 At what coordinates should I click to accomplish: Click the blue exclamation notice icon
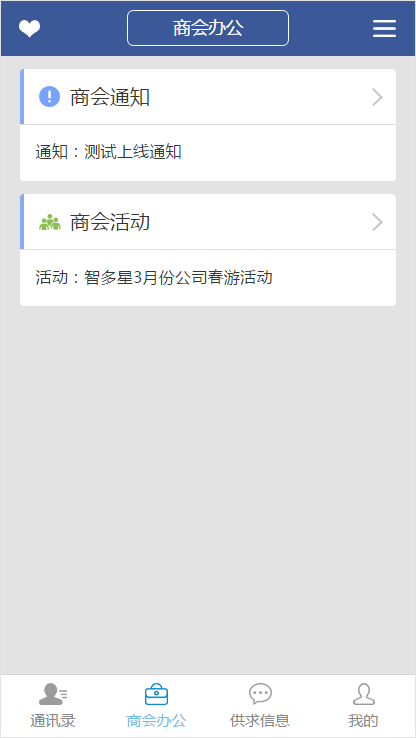pyautogui.click(x=49, y=97)
